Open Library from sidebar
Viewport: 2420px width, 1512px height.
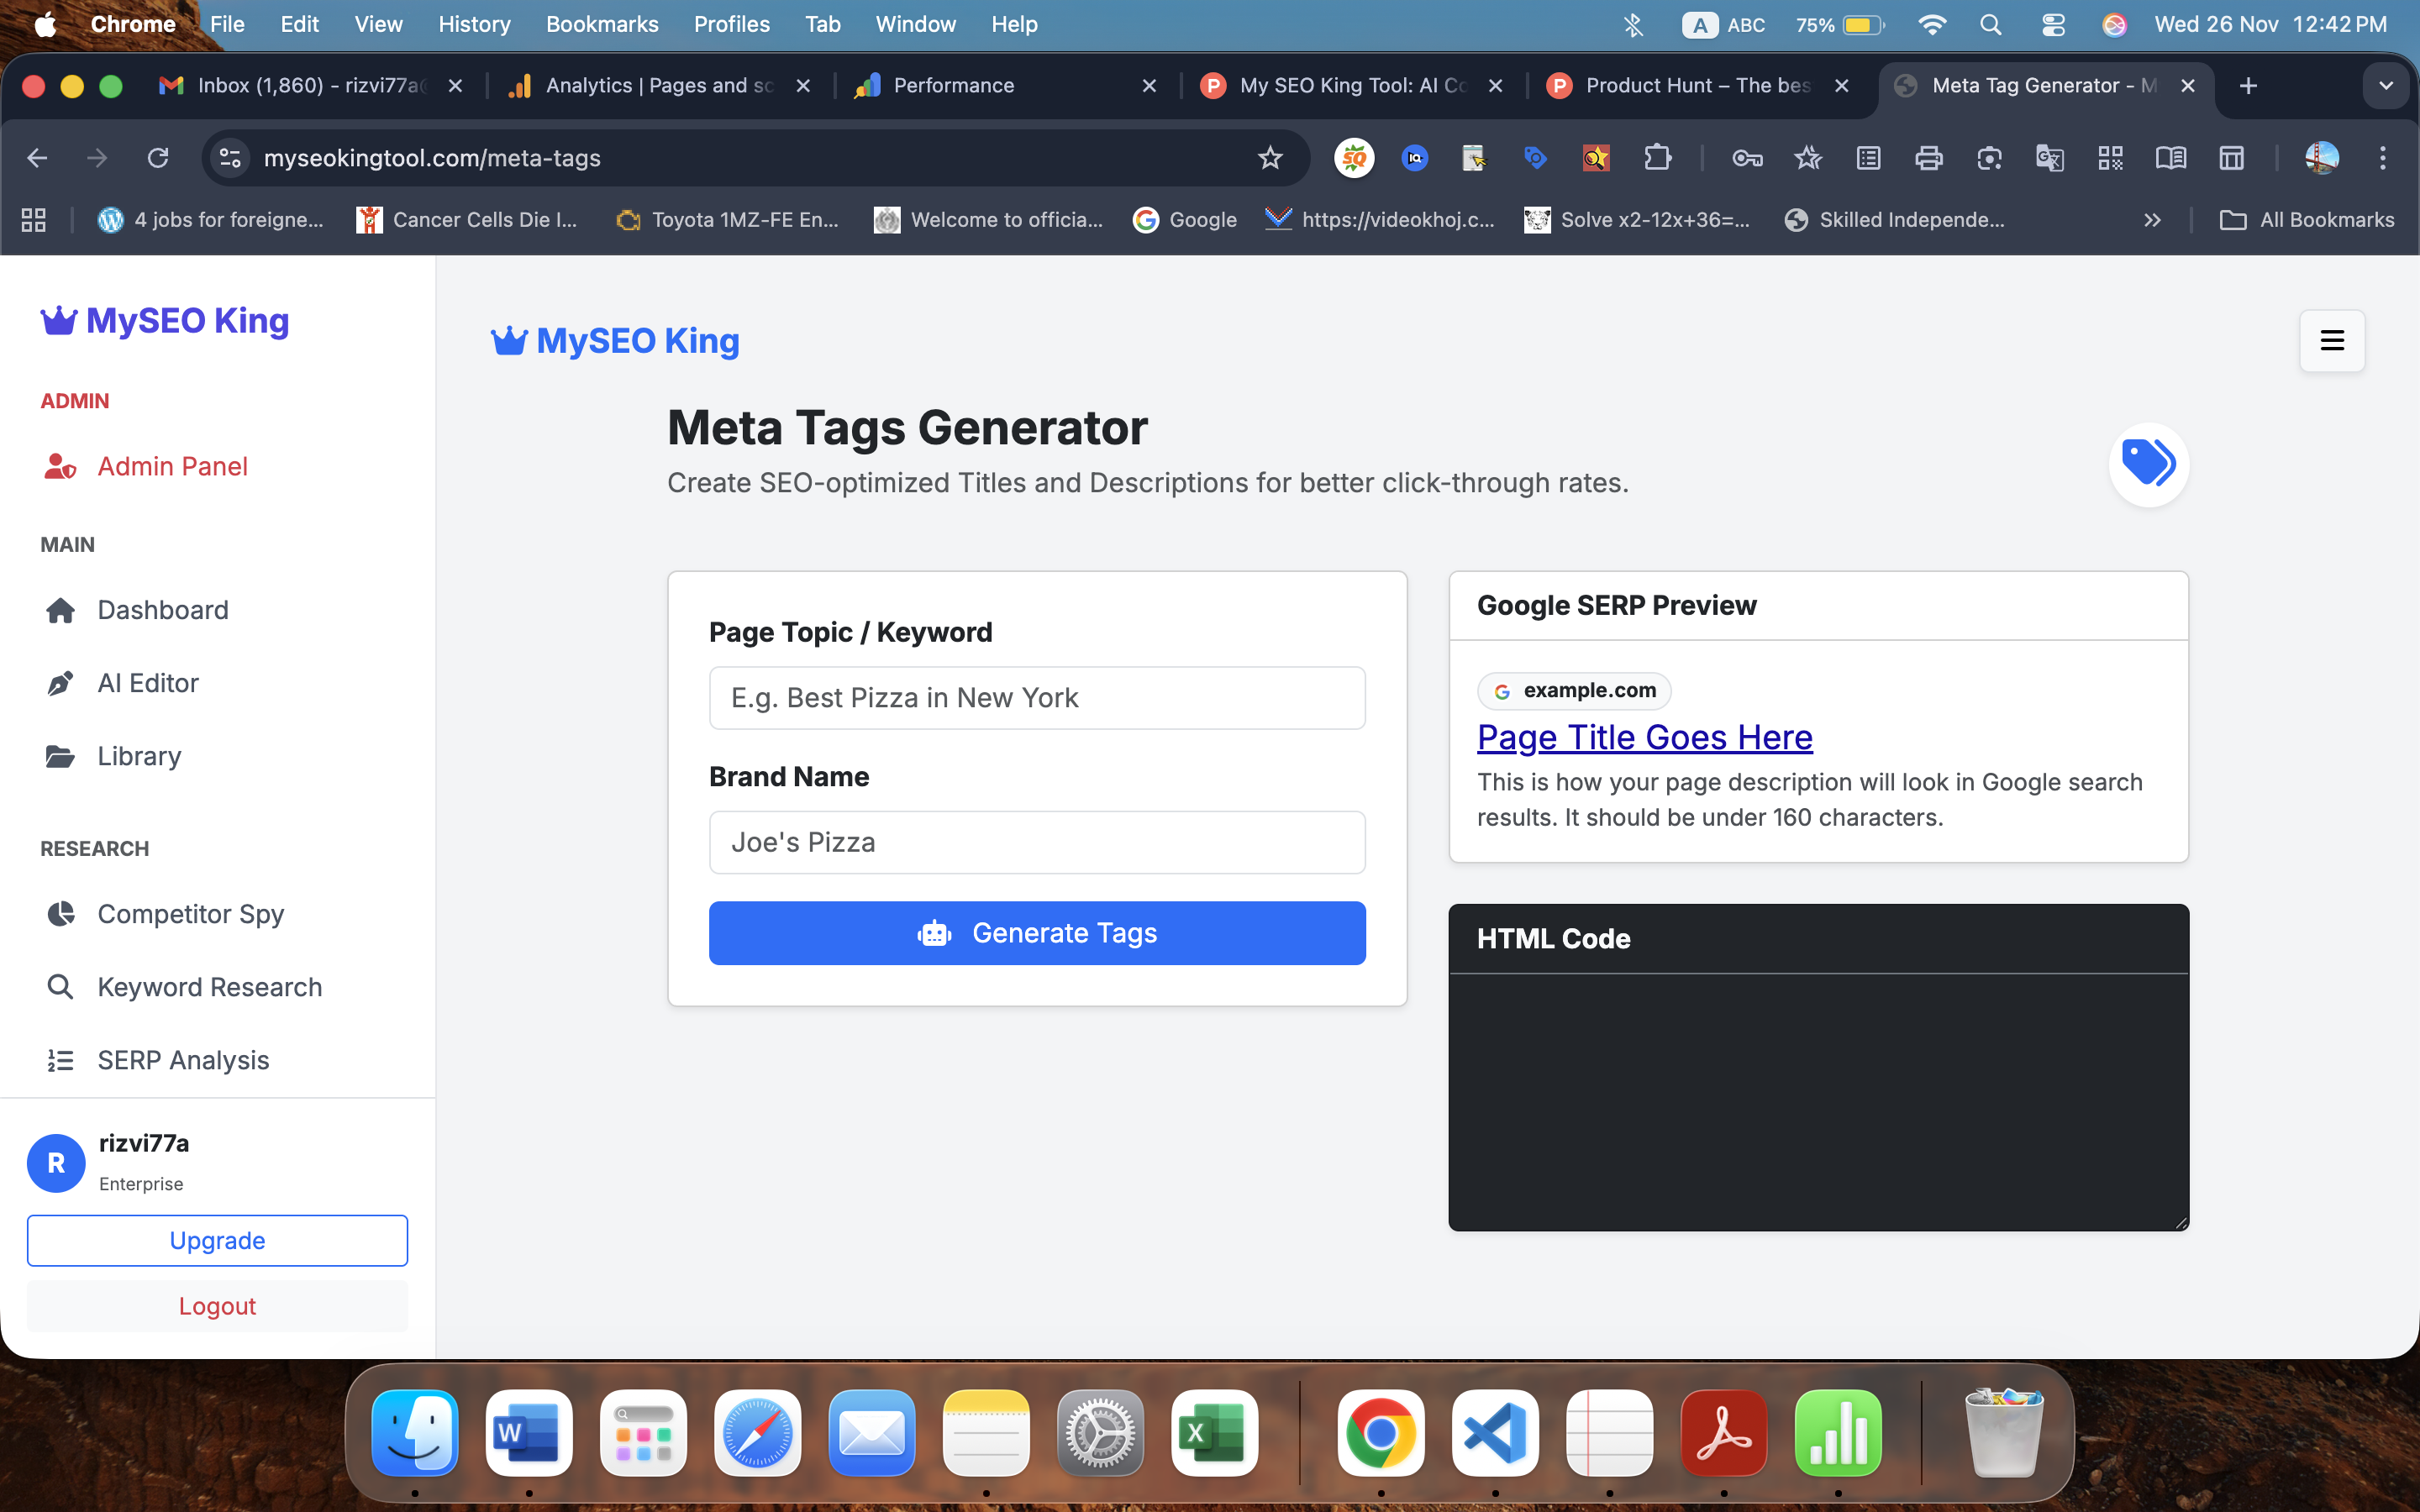139,756
